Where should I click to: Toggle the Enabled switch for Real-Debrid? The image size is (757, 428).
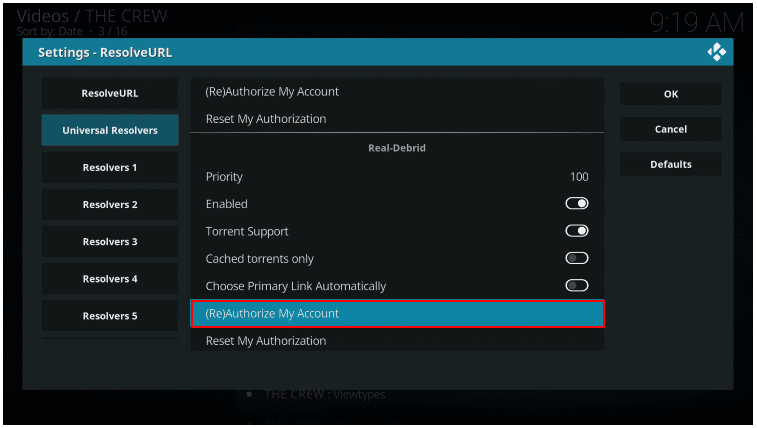(577, 204)
